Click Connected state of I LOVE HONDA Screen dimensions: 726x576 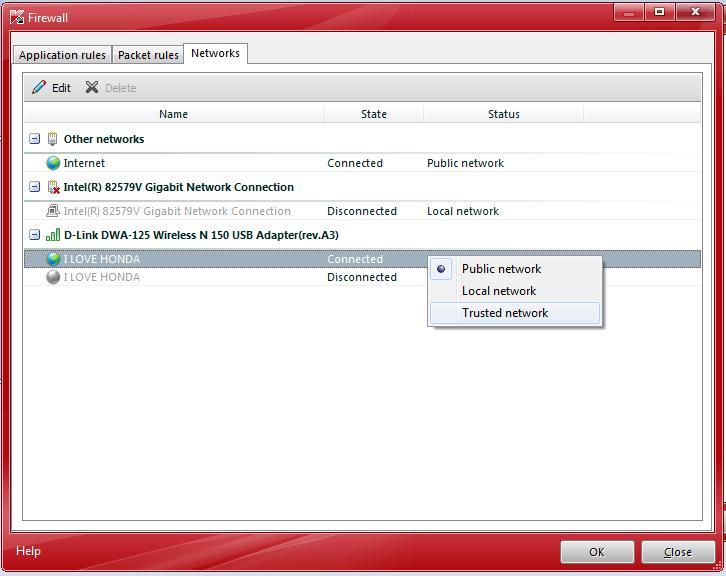coord(355,259)
